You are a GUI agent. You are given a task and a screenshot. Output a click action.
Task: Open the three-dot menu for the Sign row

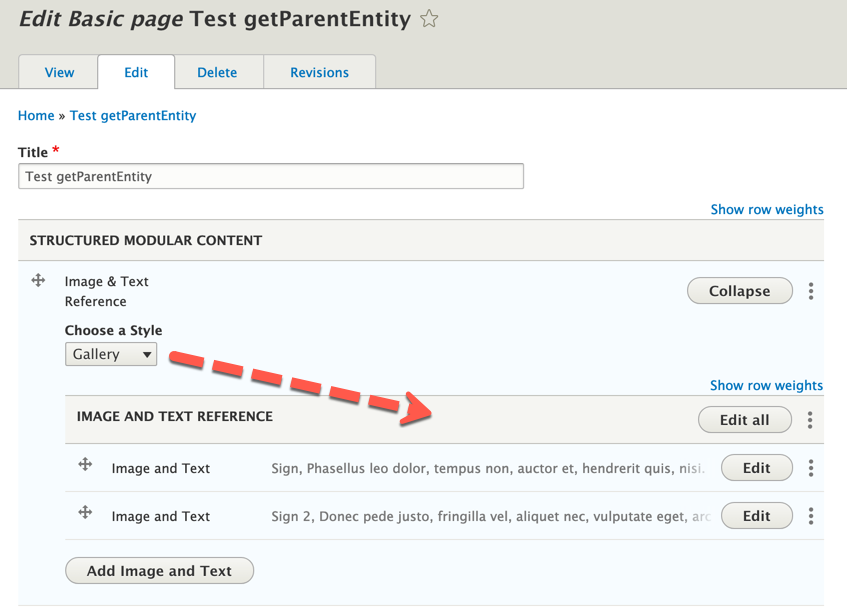point(811,468)
